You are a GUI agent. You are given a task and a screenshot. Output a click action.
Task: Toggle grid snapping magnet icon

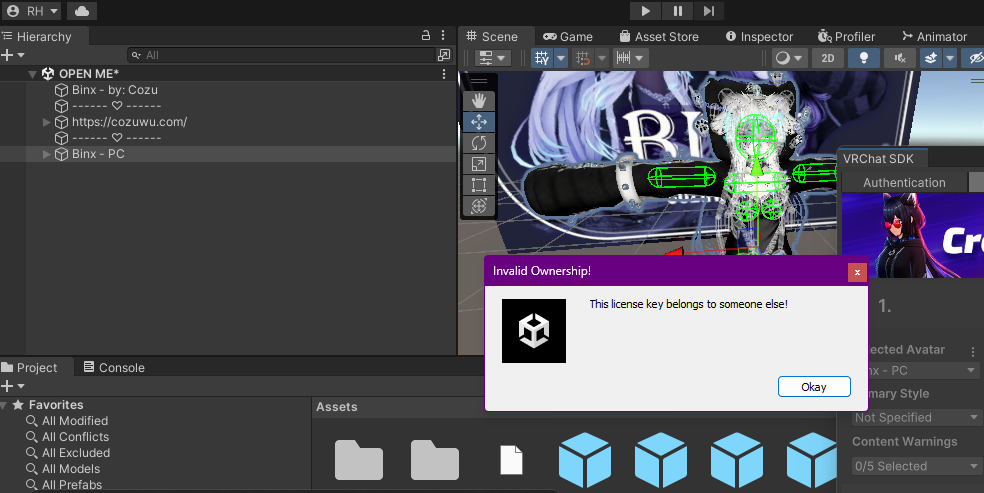tap(582, 58)
